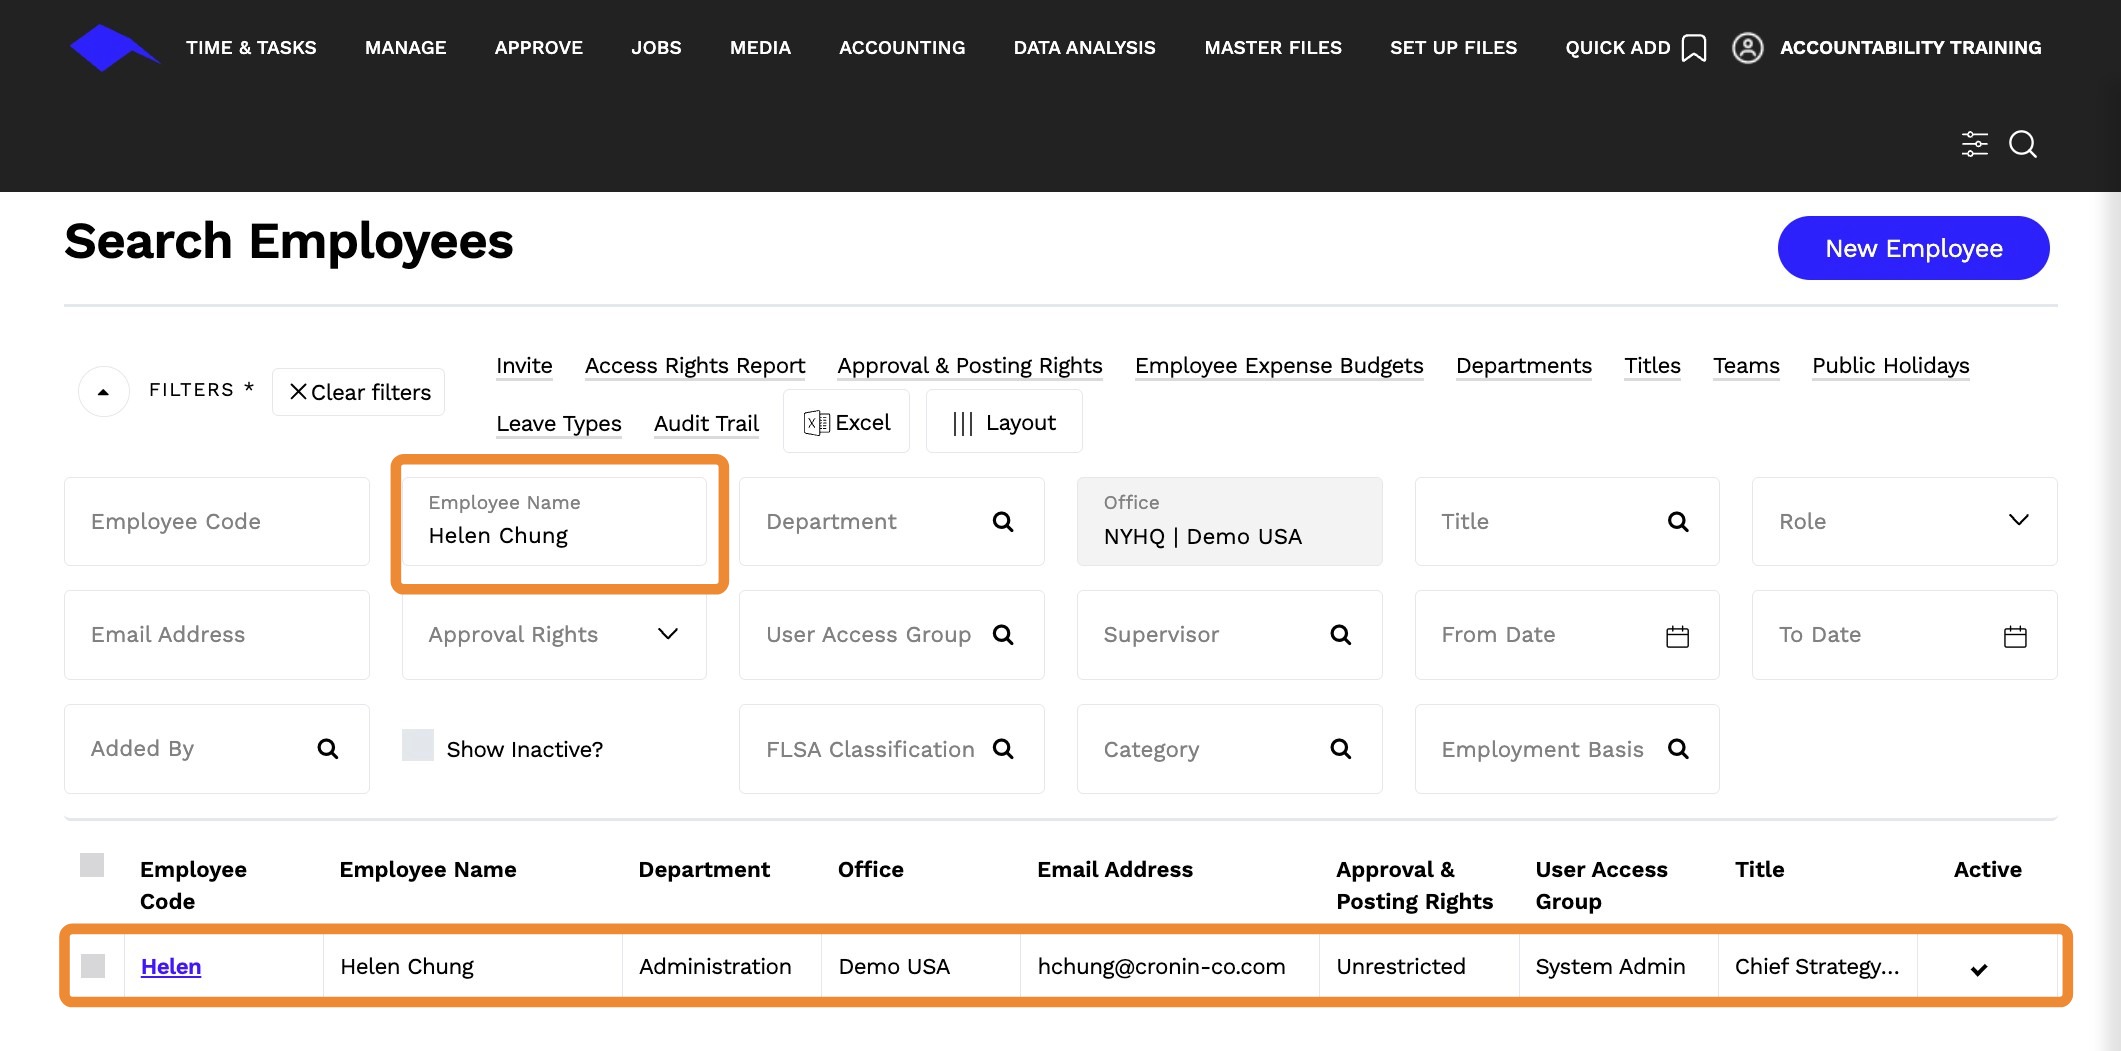The height and width of the screenshot is (1051, 2121).
Task: Click the global search magnifier icon
Action: click(x=2023, y=144)
